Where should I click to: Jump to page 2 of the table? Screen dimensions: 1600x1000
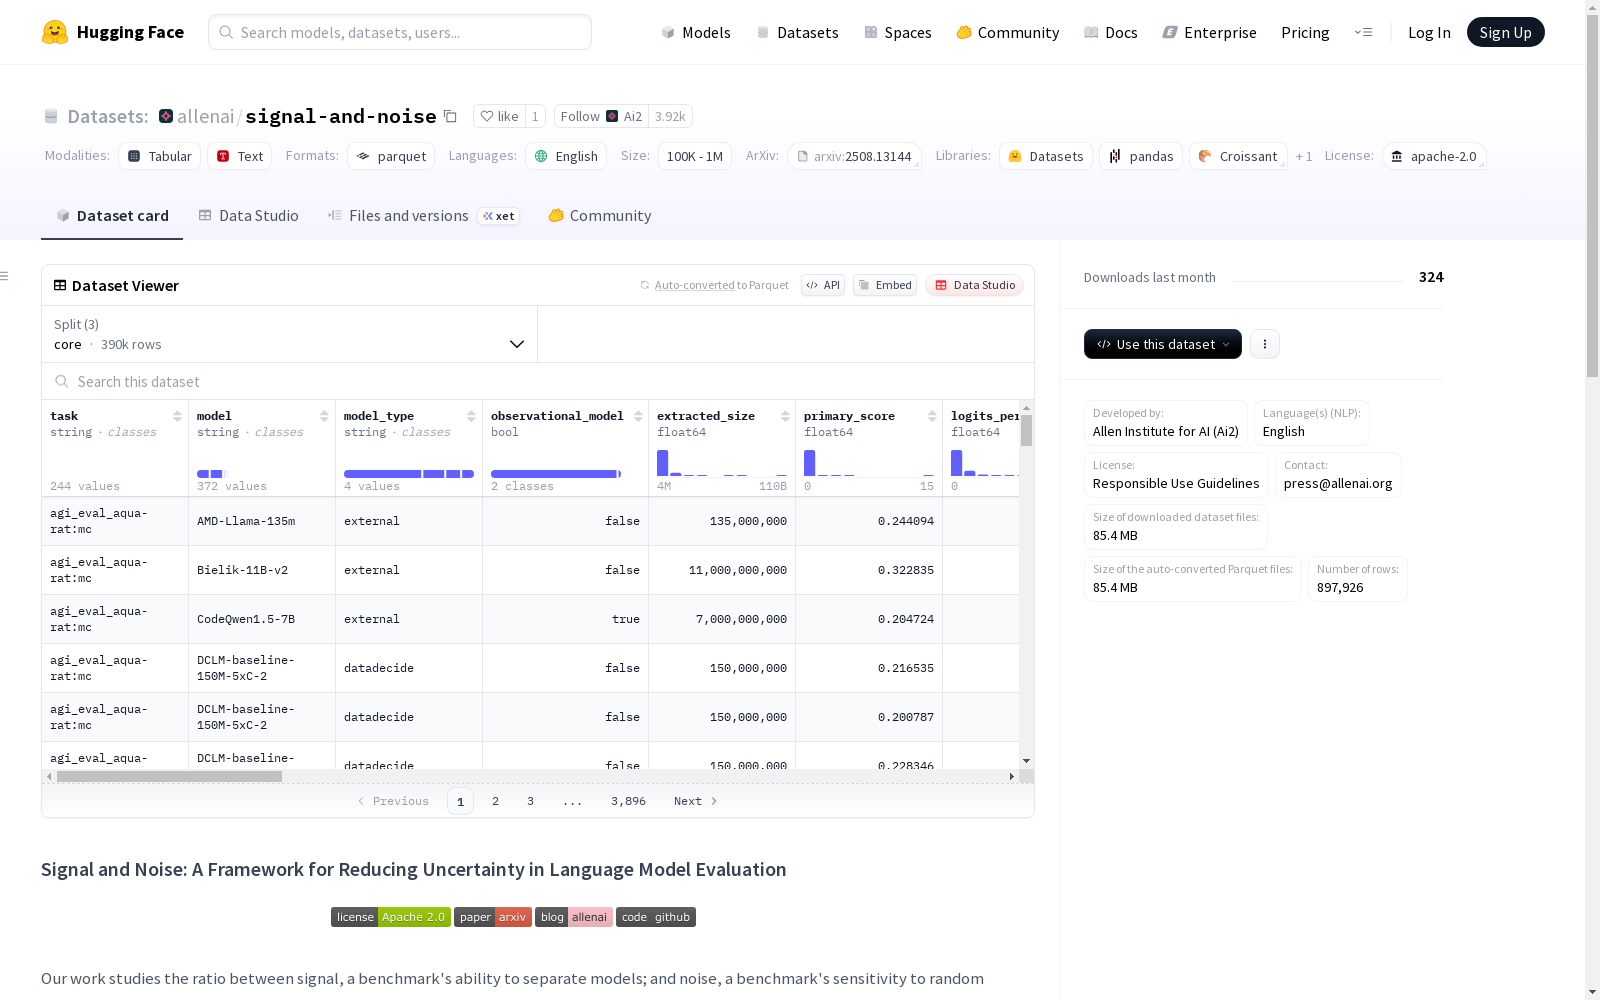coord(495,801)
